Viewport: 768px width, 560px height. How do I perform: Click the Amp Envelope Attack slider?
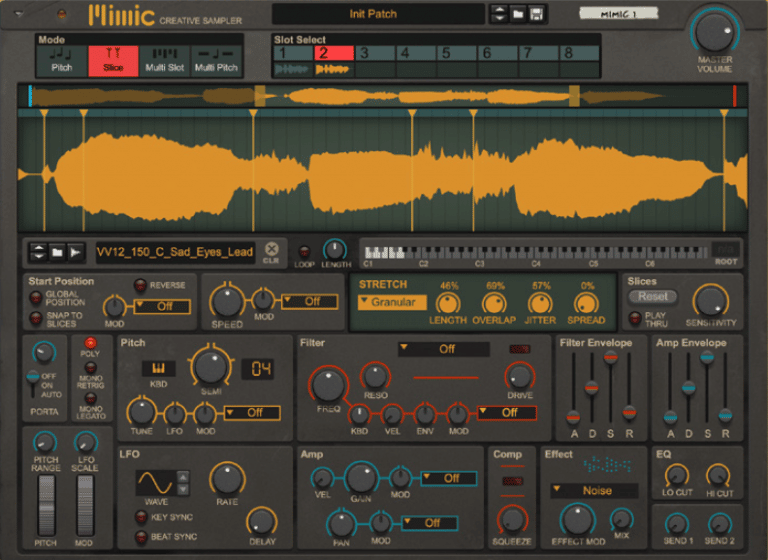[670, 418]
